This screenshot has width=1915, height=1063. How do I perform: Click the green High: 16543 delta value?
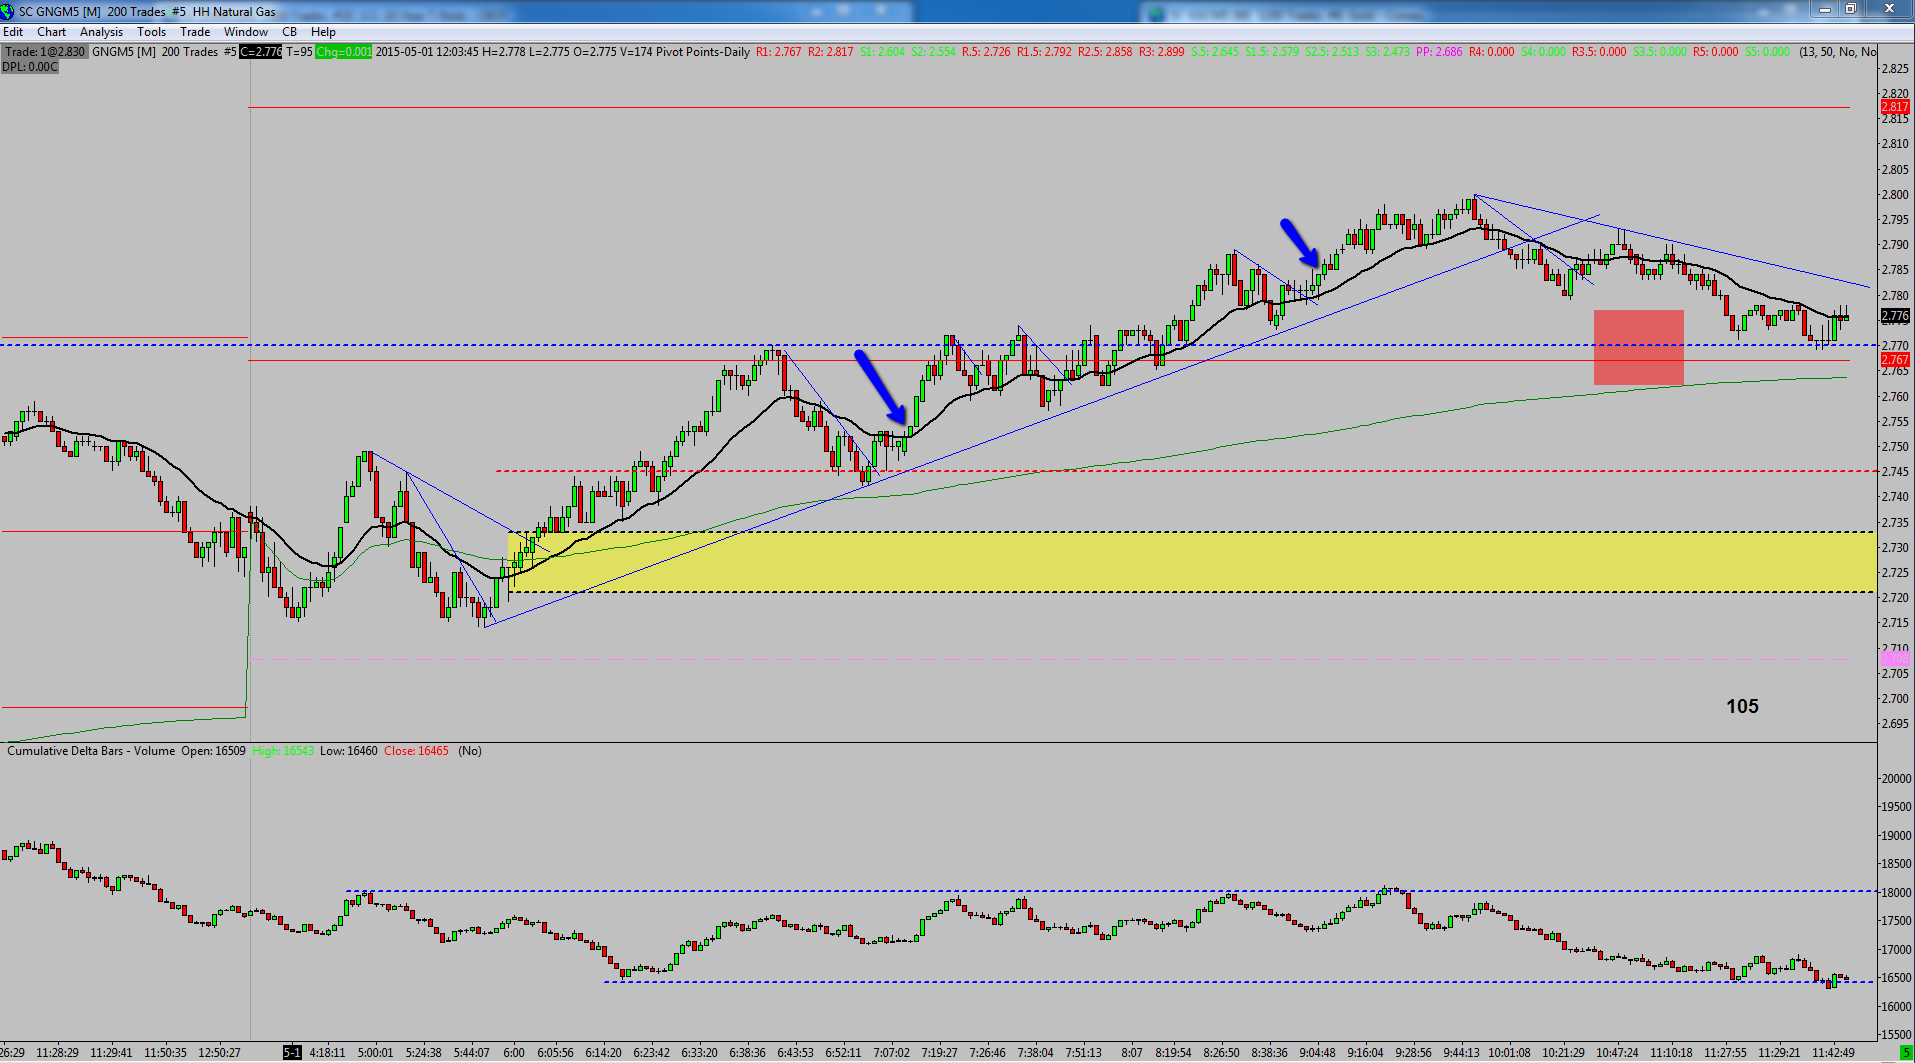(x=283, y=751)
